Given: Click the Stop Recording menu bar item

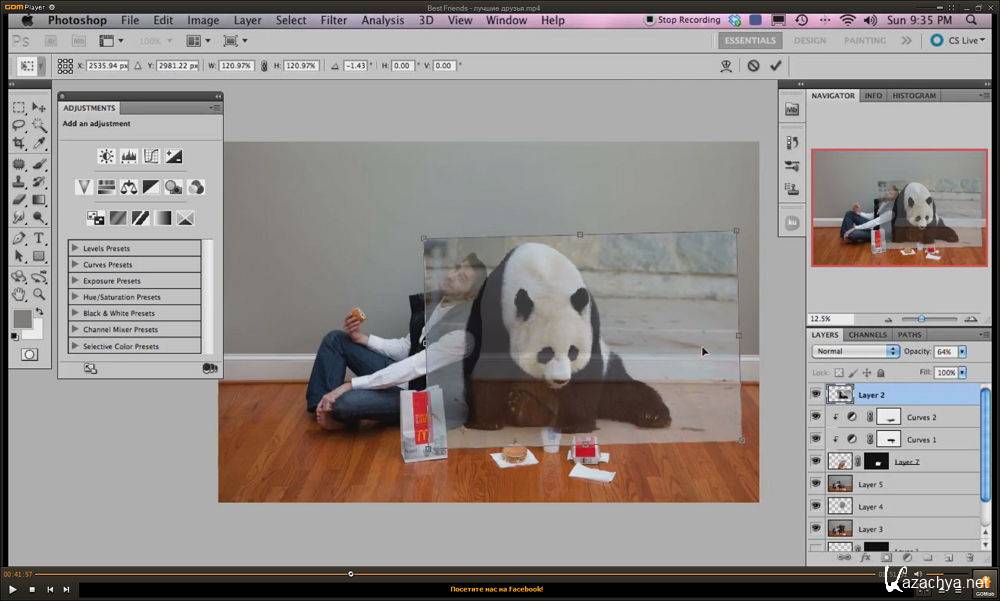Looking at the screenshot, I should [682, 20].
